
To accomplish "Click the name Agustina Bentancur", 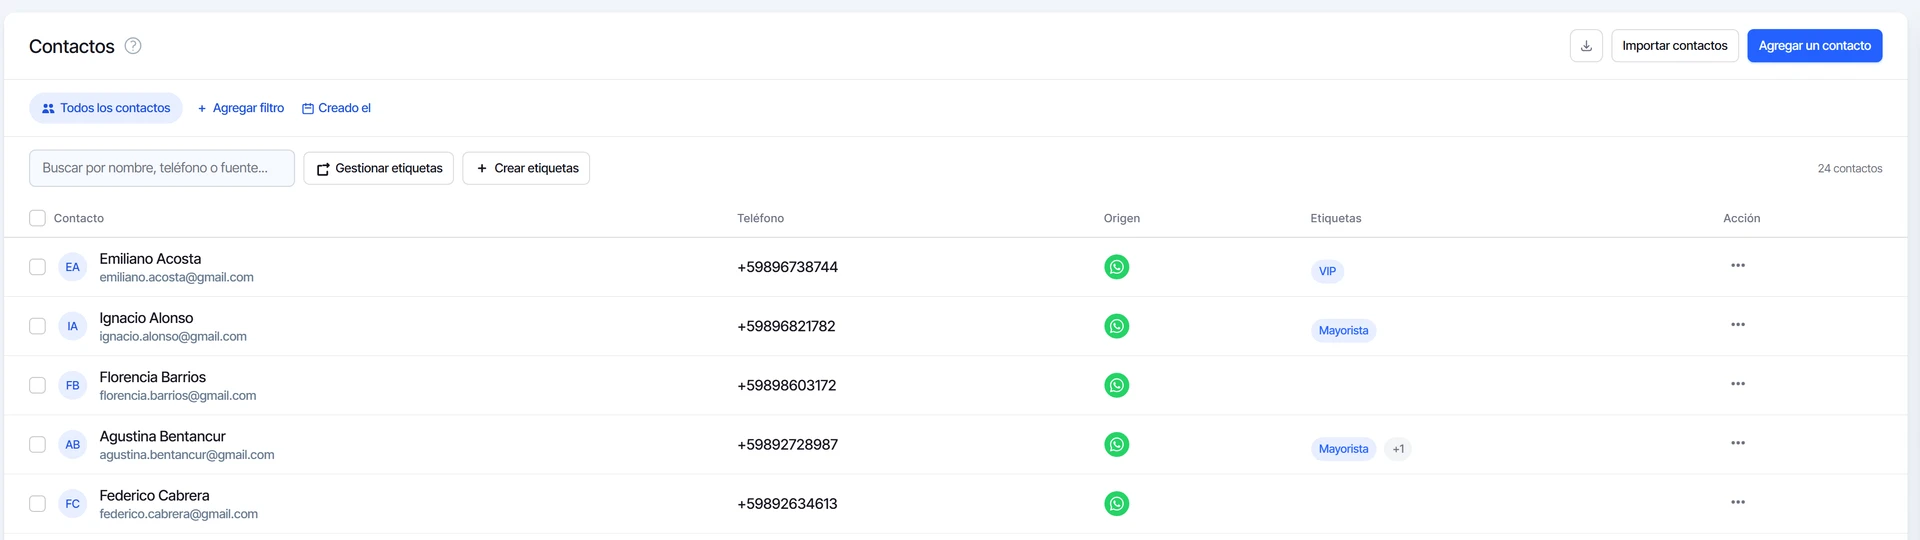I will coord(163,436).
